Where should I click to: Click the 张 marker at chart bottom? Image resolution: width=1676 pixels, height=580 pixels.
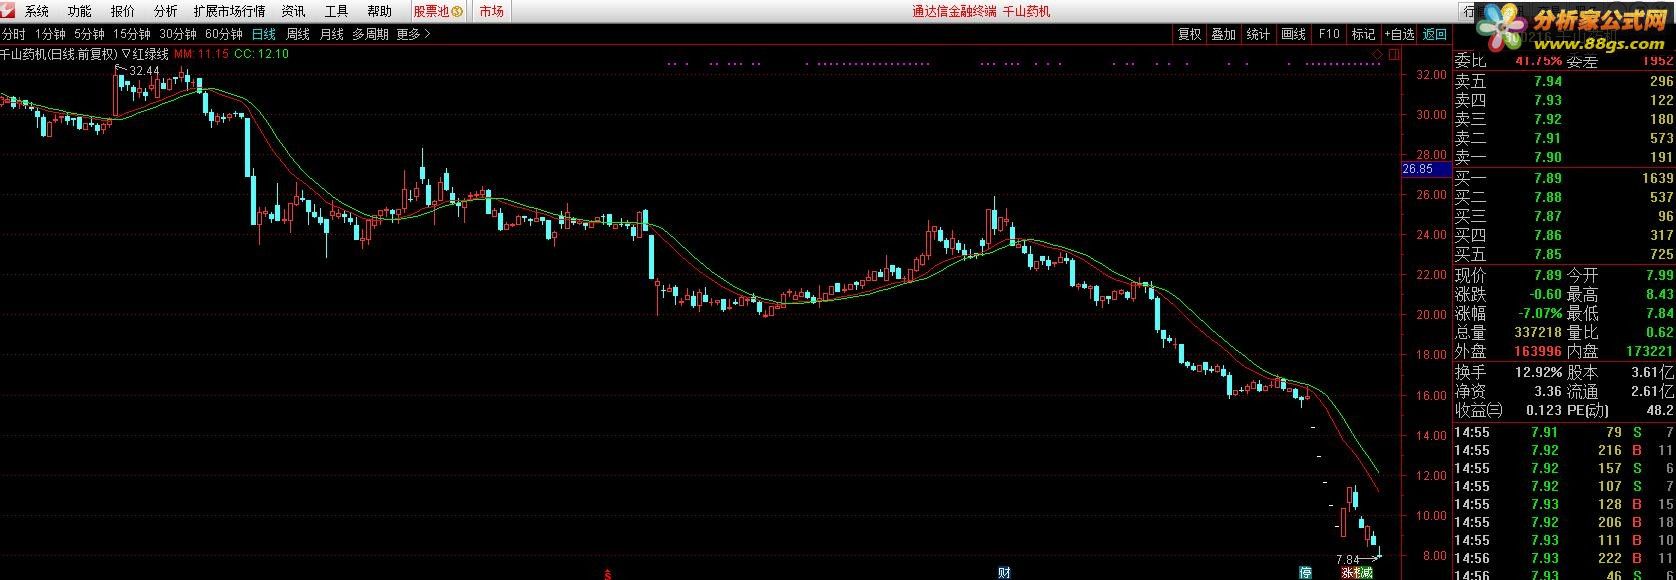point(1347,574)
